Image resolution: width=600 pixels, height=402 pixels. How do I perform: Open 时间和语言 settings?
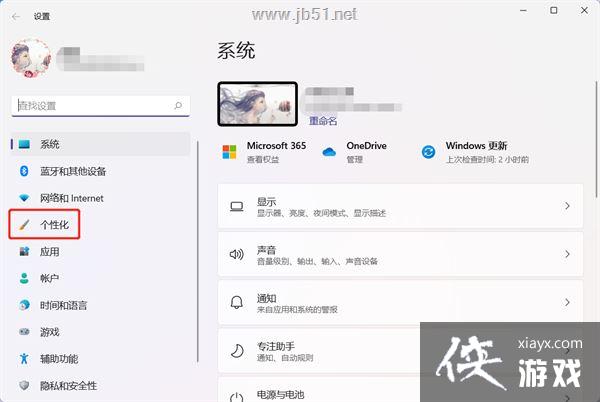100,305
